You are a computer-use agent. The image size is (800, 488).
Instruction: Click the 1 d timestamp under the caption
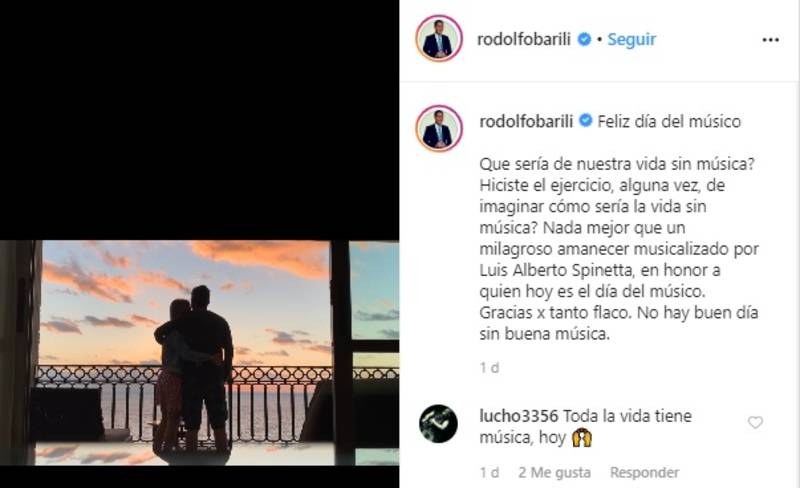coord(489,368)
